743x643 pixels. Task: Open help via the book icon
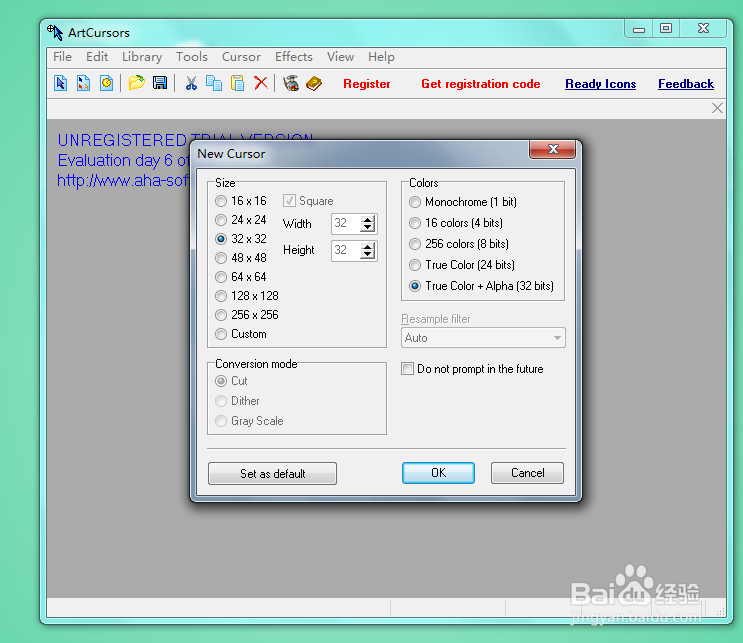pos(314,83)
